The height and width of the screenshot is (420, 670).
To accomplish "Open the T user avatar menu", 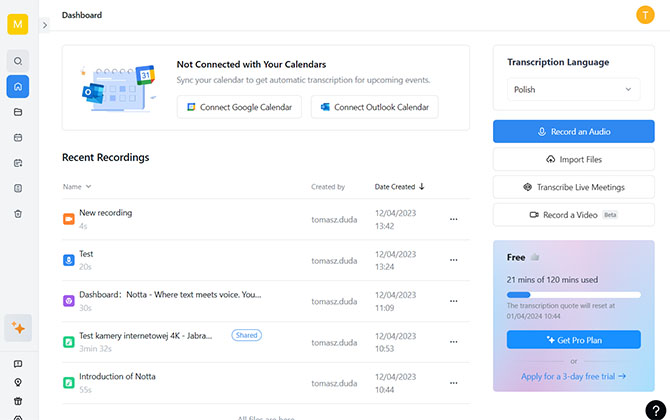I will pos(645,15).
